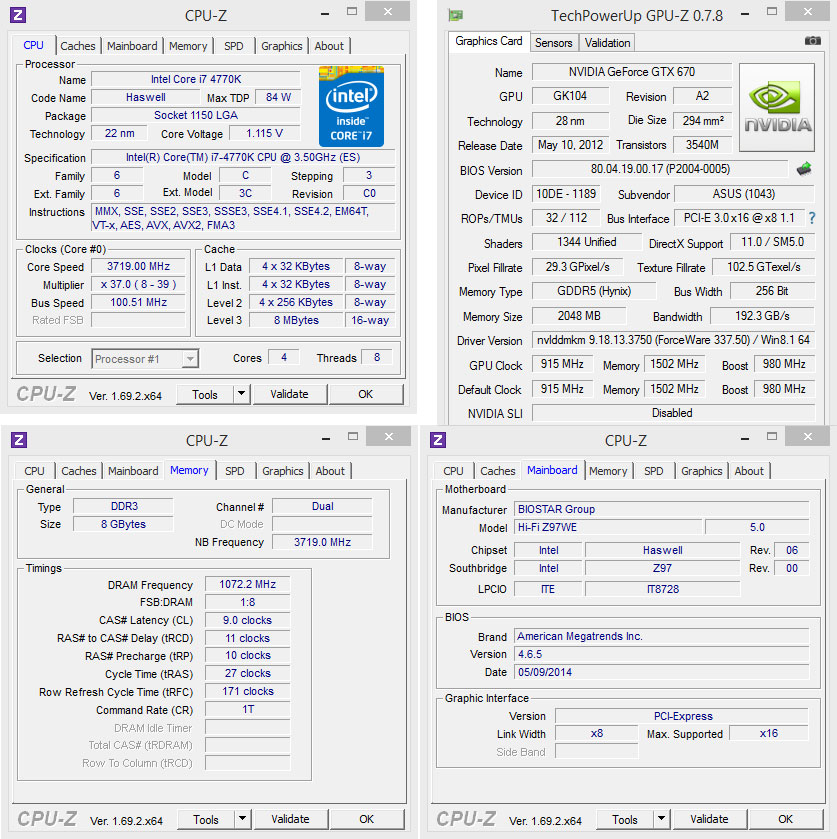This screenshot has width=837, height=839.
Task: Click the GPU-Z title bar app icon
Action: (x=456, y=15)
